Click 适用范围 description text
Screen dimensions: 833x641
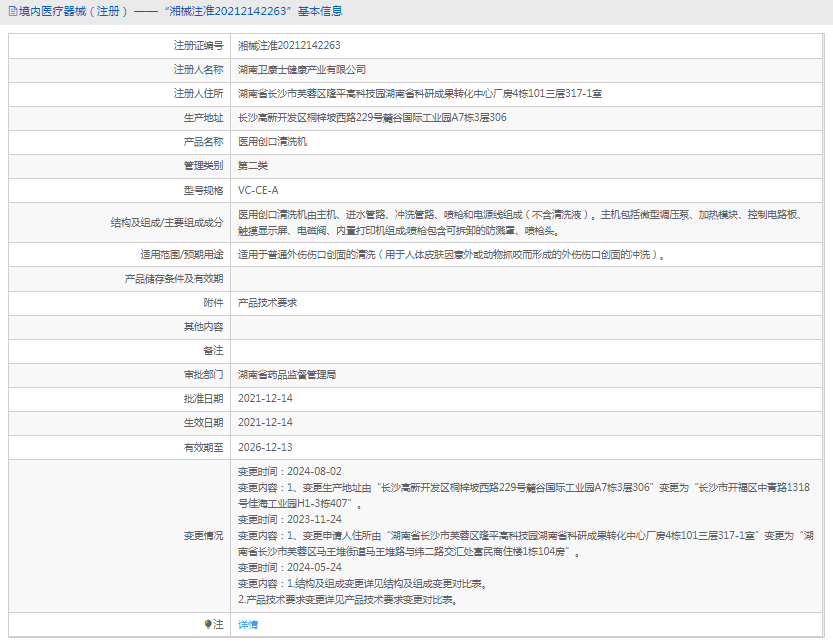(452, 254)
